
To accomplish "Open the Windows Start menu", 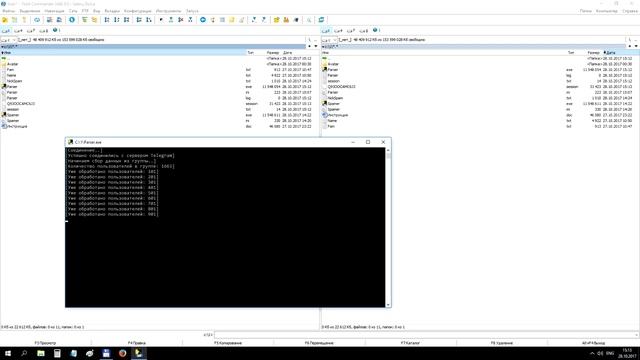I will [x=8, y=353].
